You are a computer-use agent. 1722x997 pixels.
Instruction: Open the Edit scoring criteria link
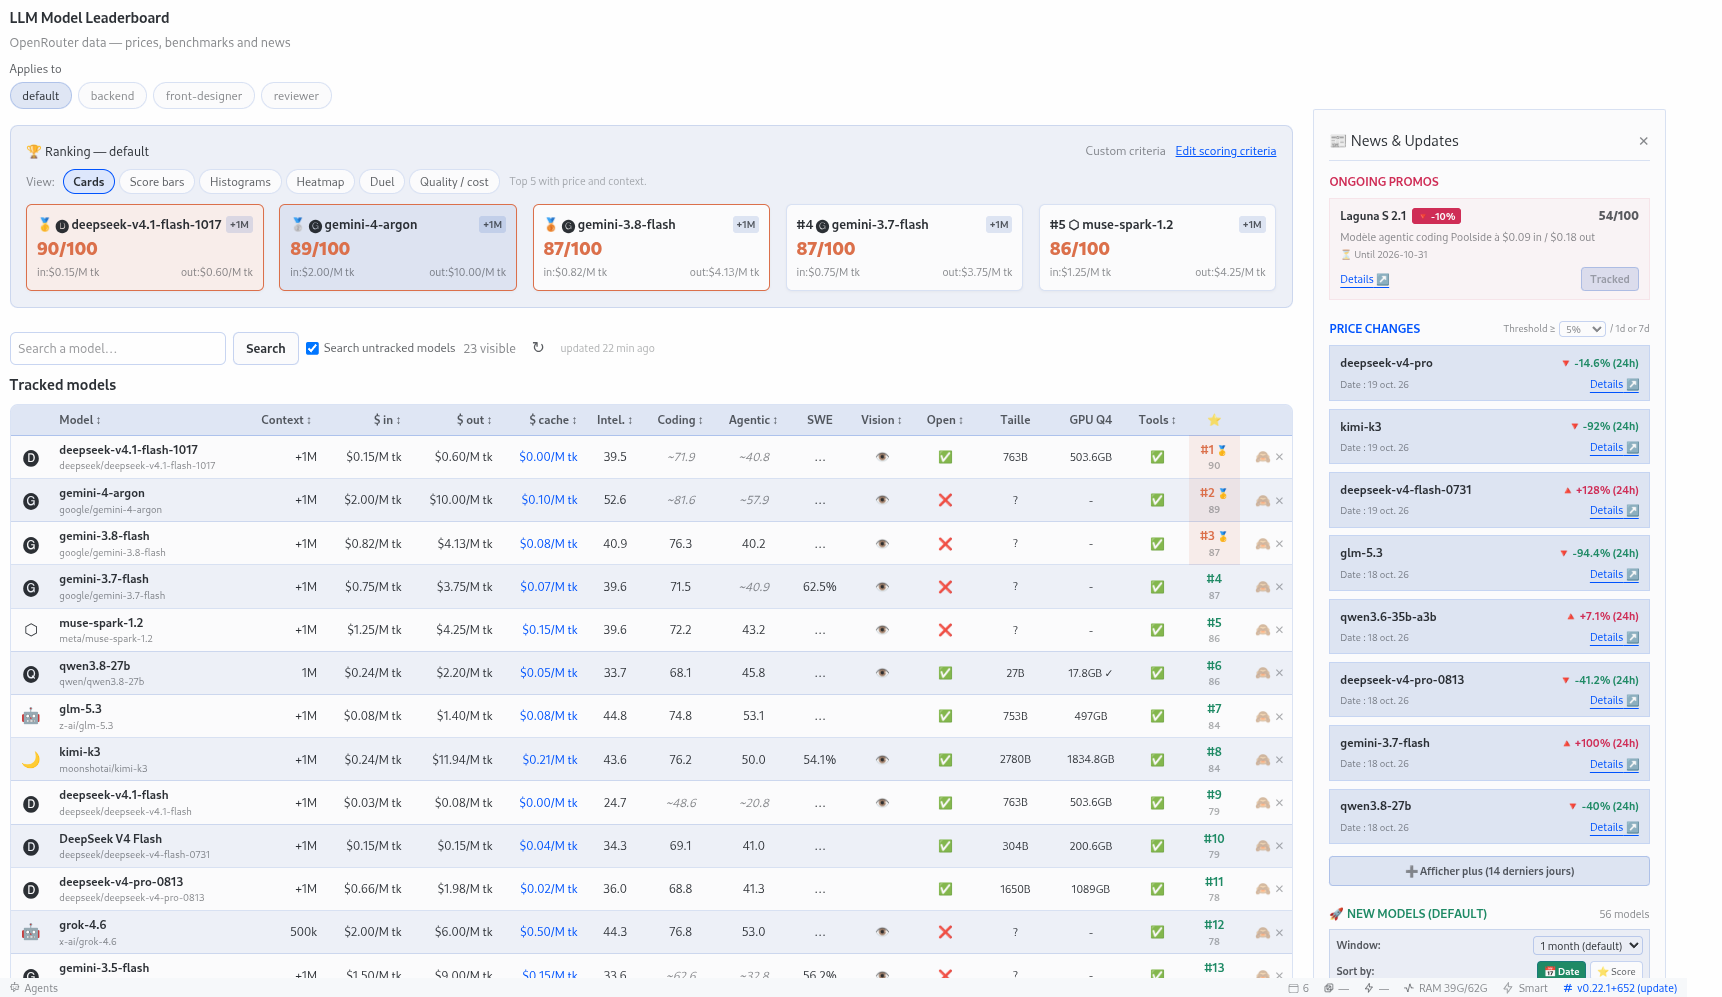[1226, 151]
